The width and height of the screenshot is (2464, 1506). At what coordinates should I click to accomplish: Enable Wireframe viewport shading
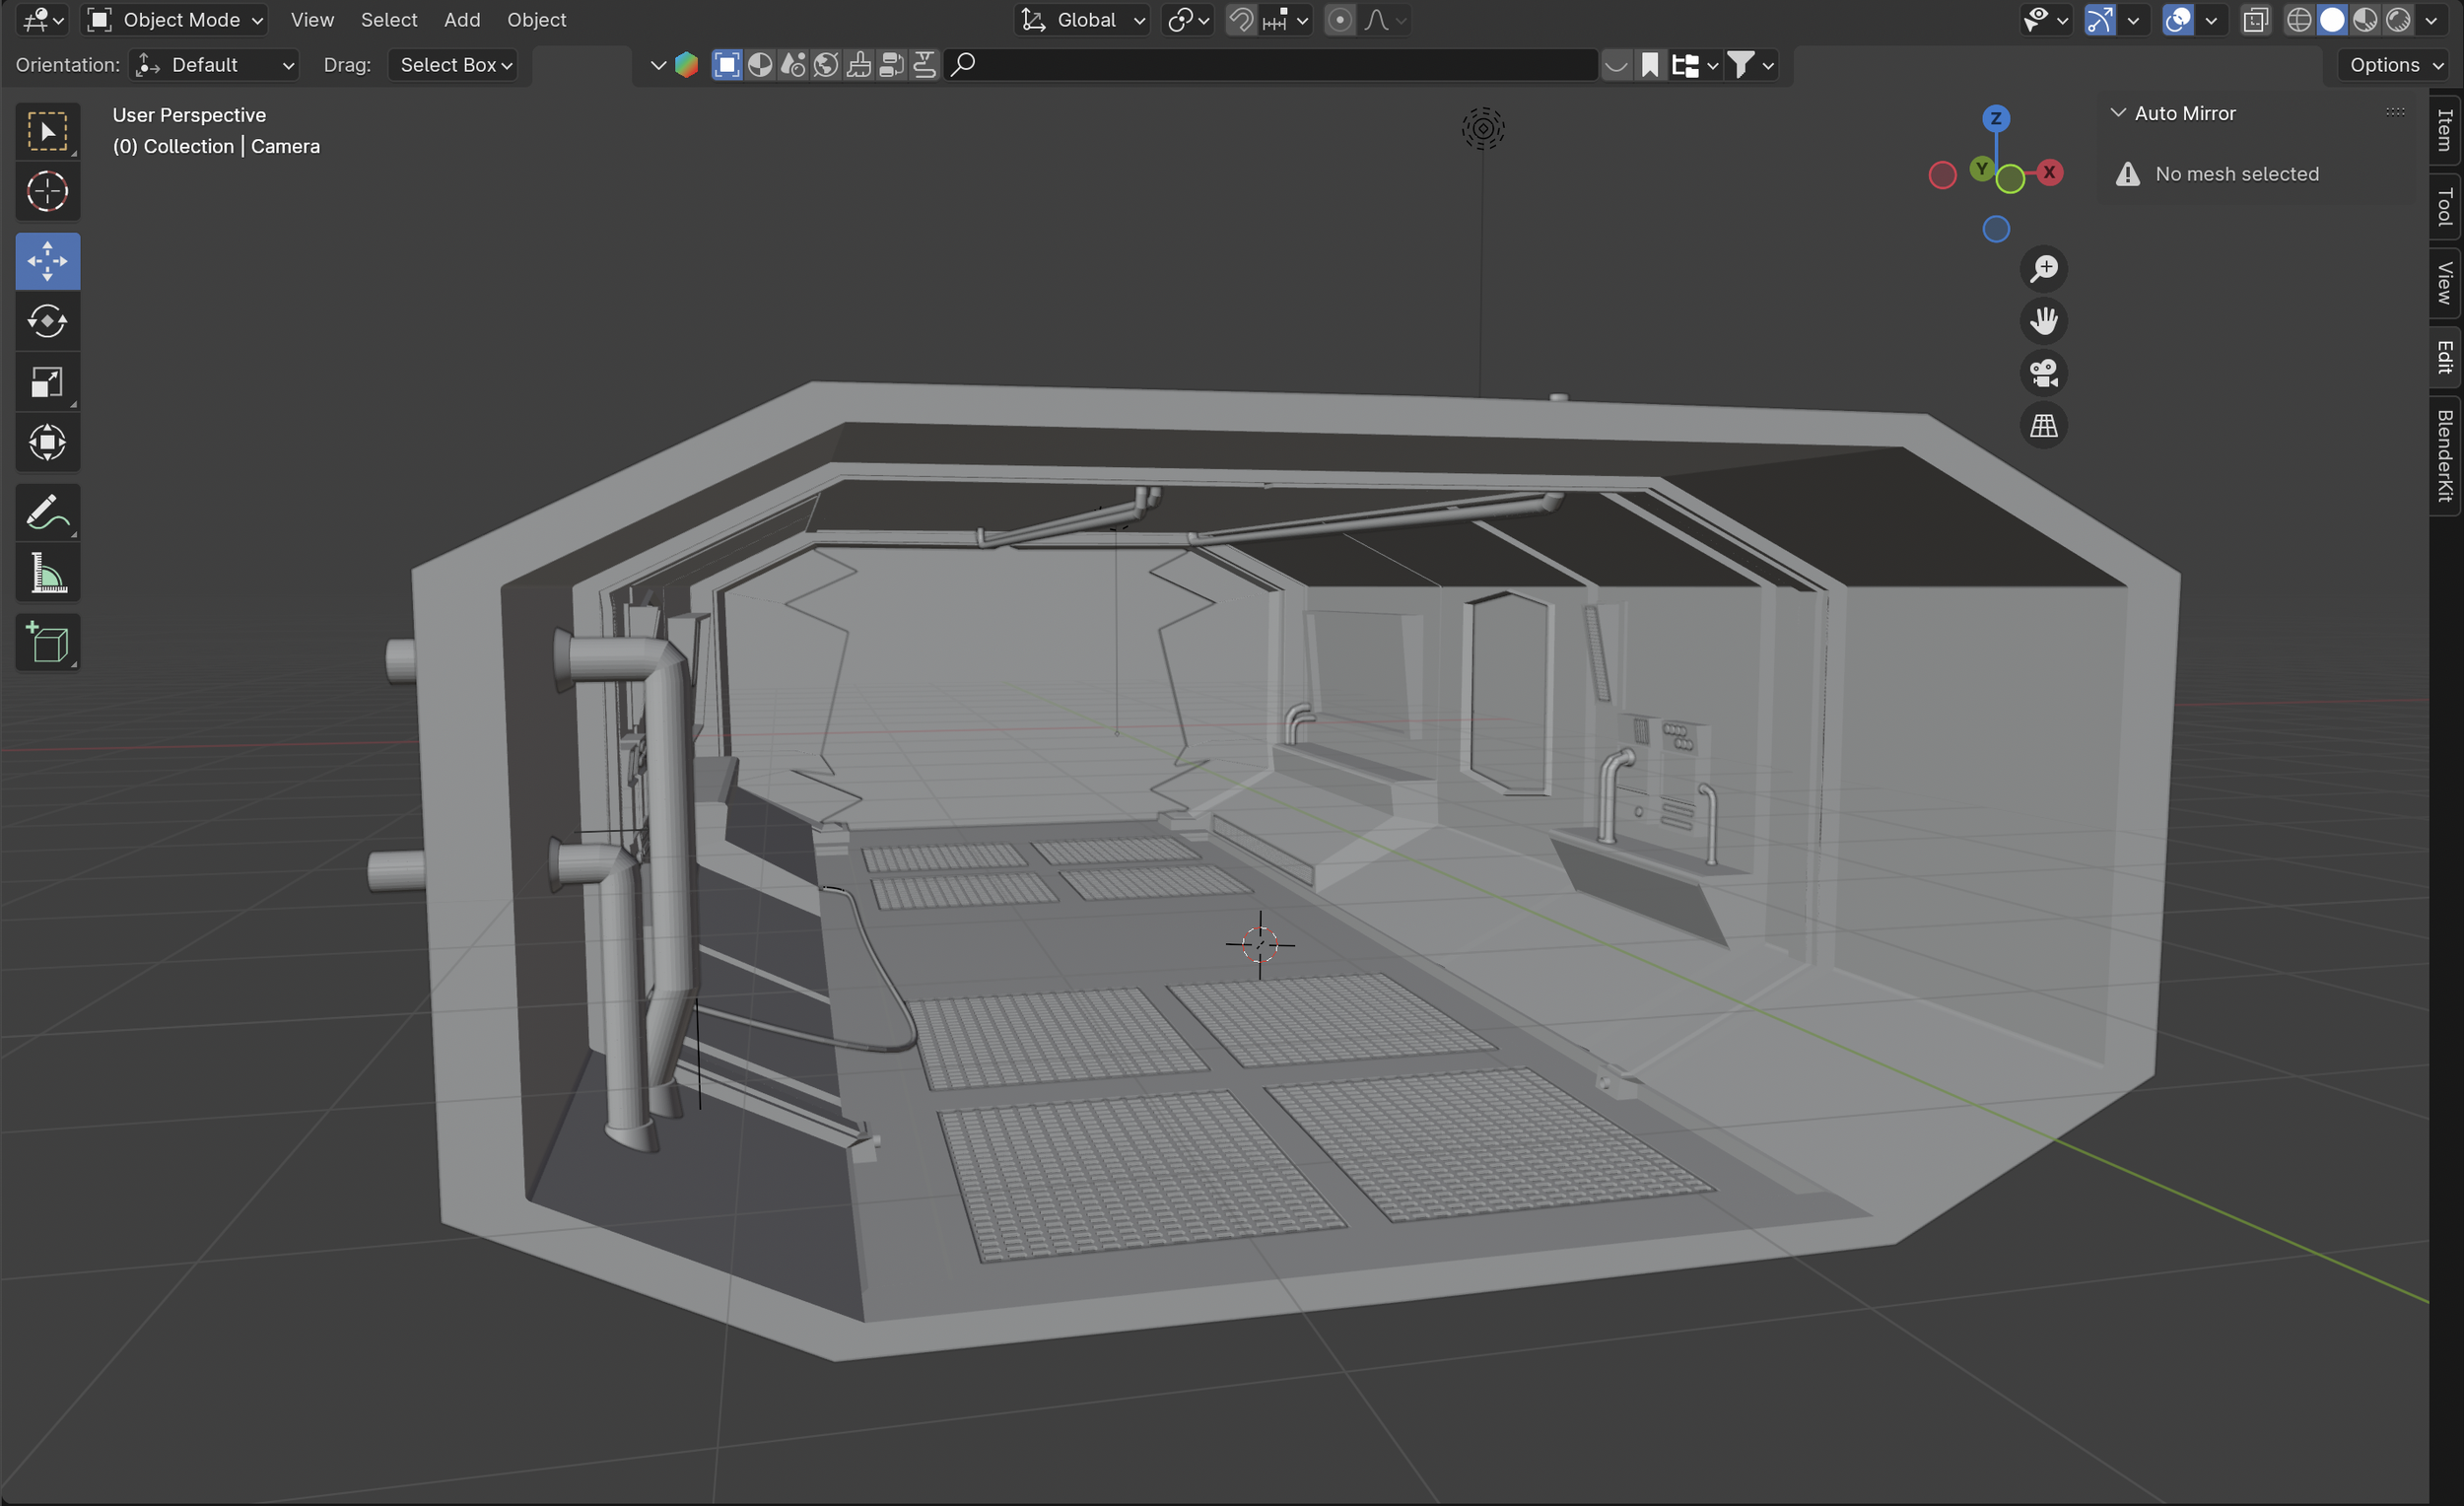pyautogui.click(x=2298, y=19)
